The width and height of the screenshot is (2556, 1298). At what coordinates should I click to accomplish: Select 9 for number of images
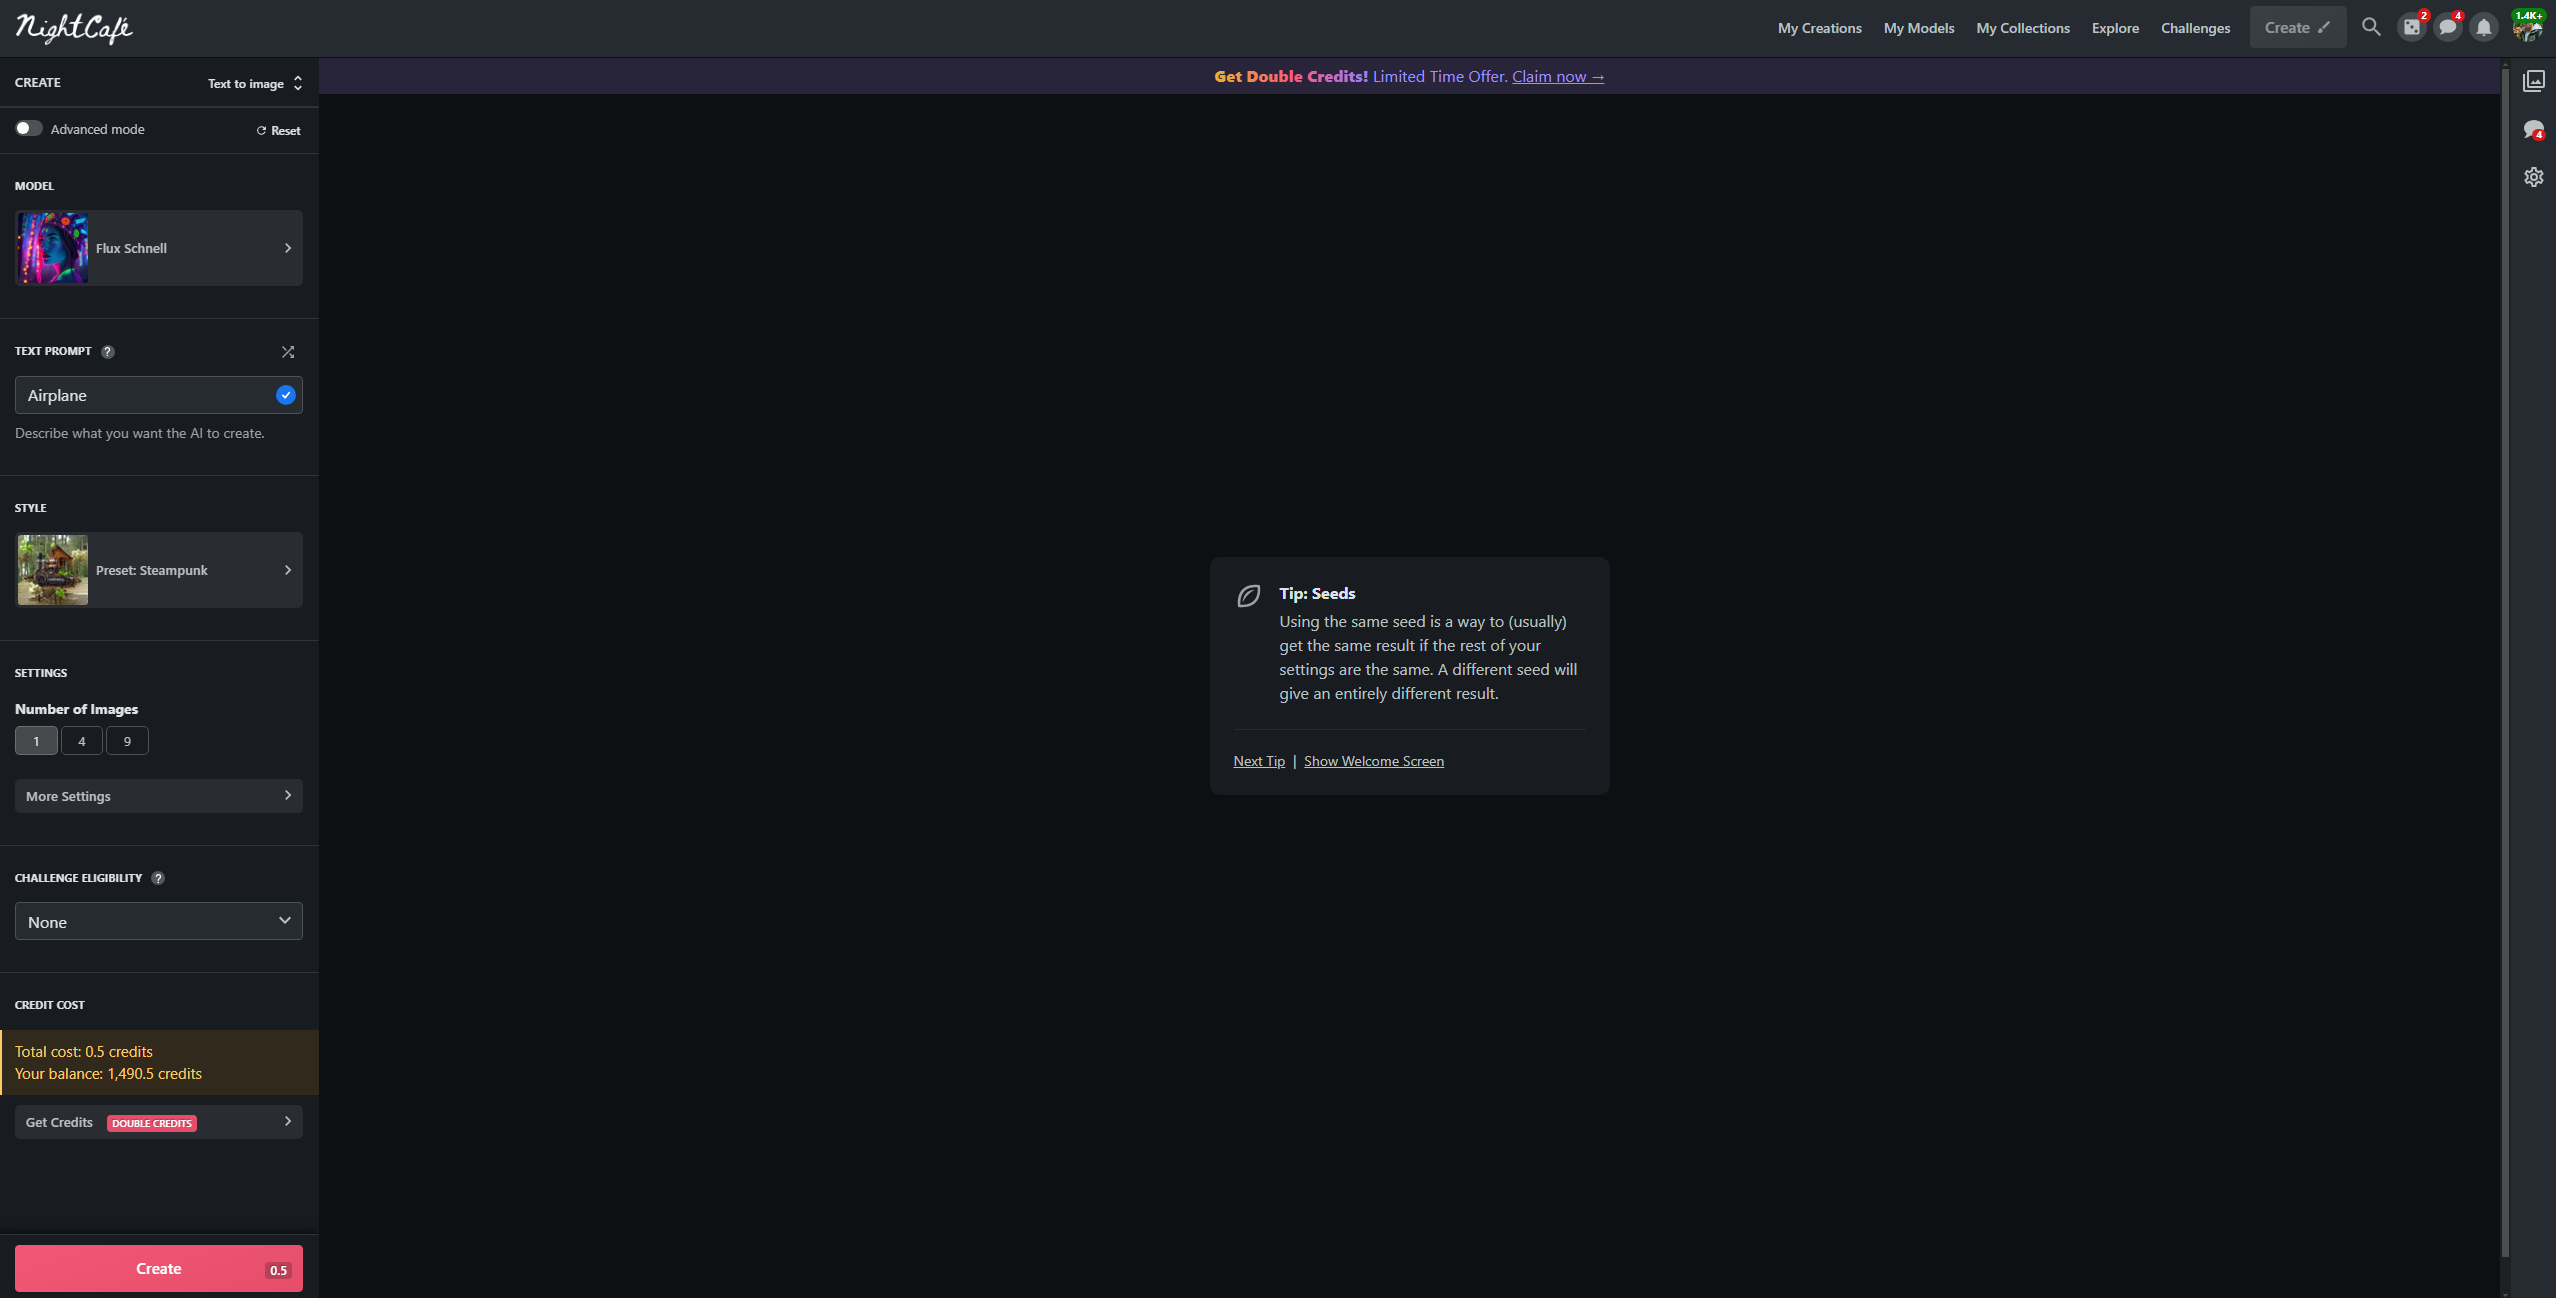pyautogui.click(x=127, y=741)
